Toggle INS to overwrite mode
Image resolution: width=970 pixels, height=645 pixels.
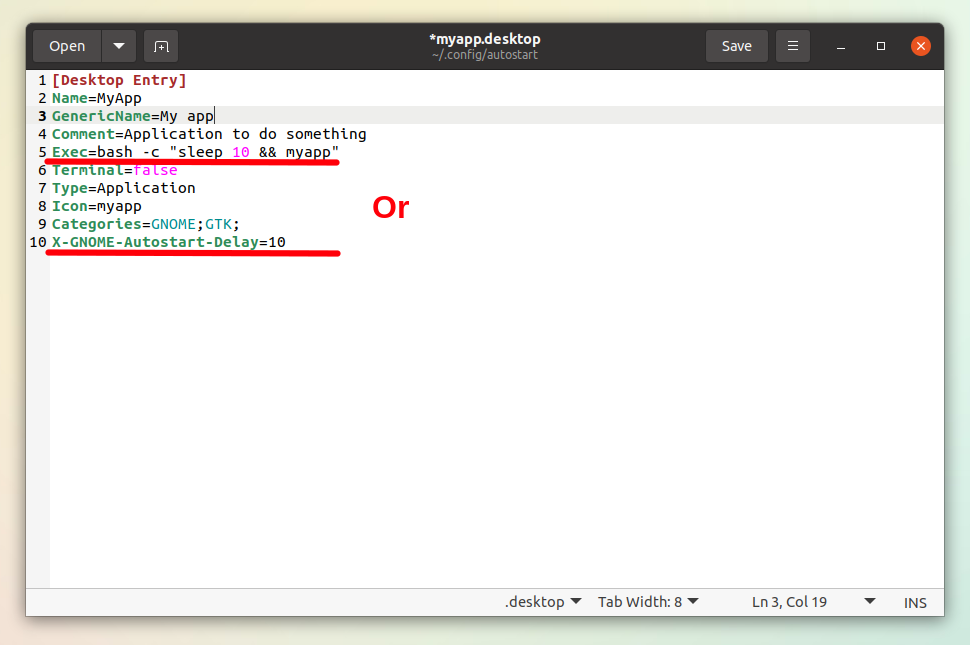tap(915, 601)
